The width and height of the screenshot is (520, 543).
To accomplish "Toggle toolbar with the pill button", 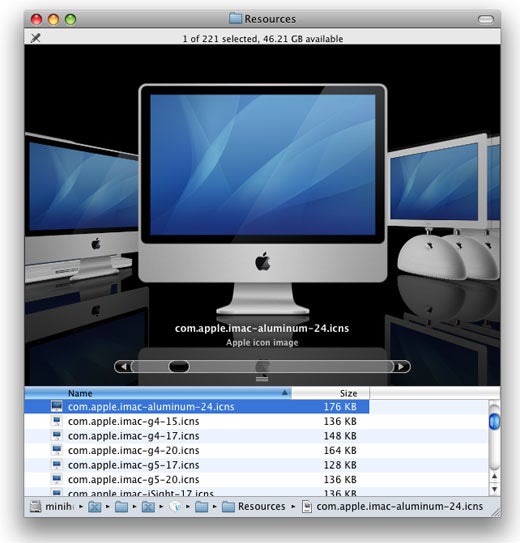I will [485, 19].
